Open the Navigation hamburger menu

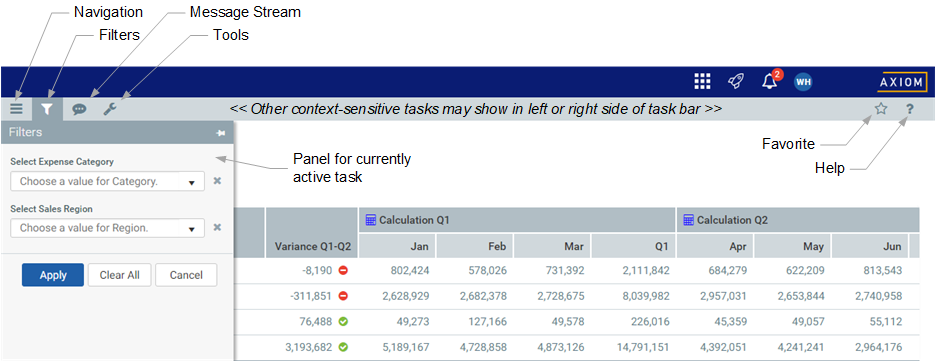pos(16,109)
